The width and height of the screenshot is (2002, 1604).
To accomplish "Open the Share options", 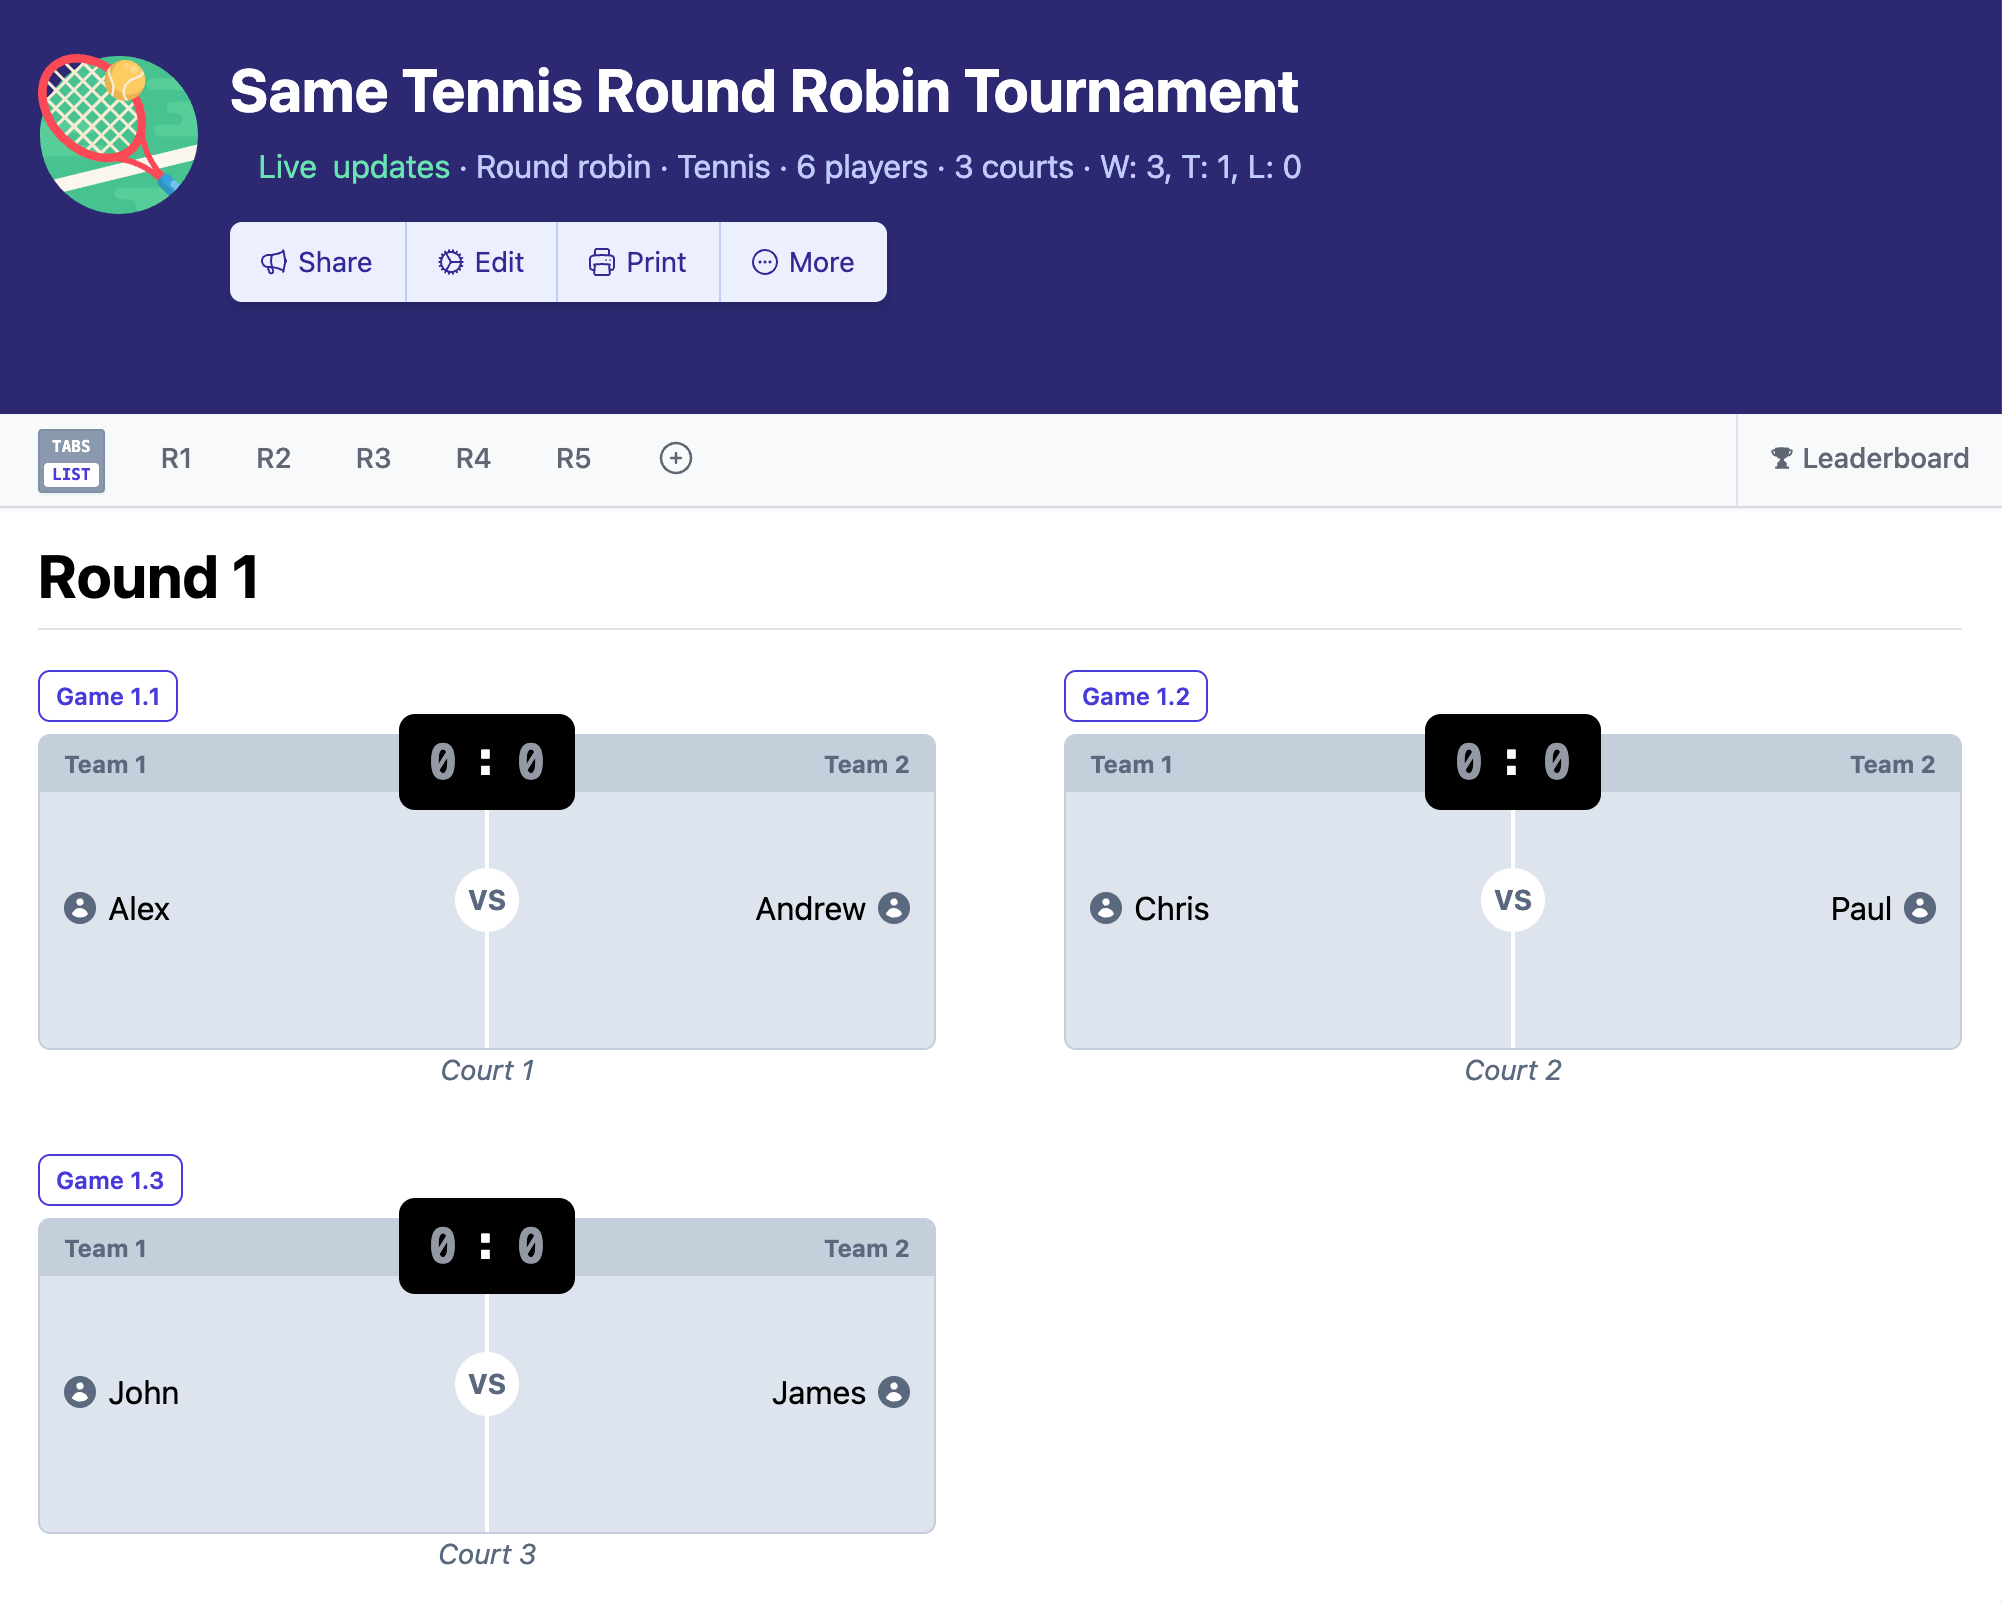I will click(317, 262).
